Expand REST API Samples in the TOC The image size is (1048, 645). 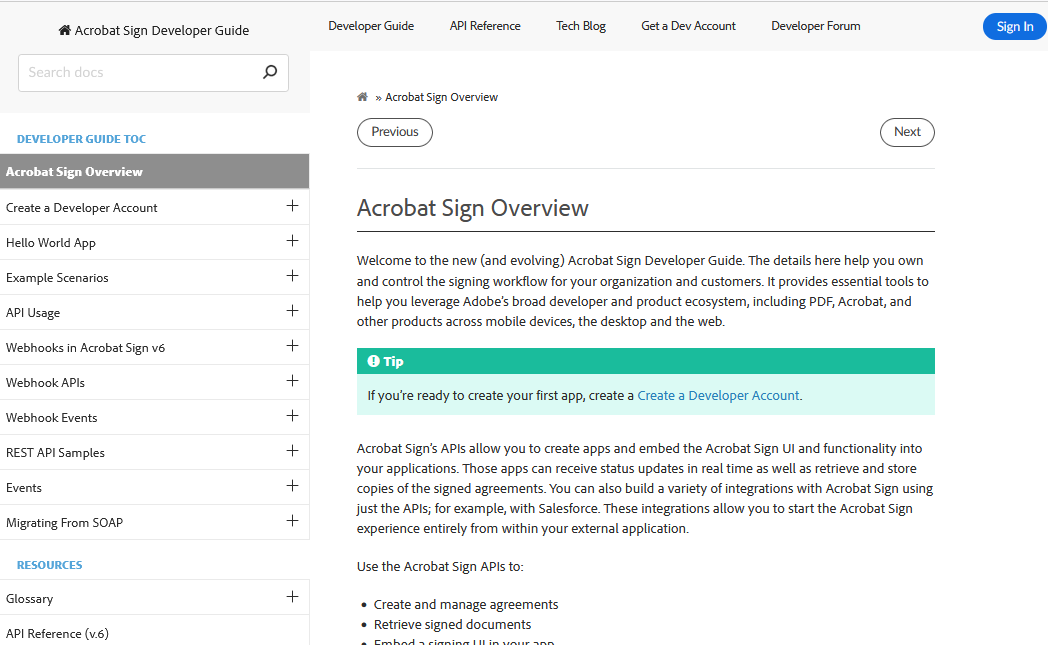pyautogui.click(x=292, y=452)
